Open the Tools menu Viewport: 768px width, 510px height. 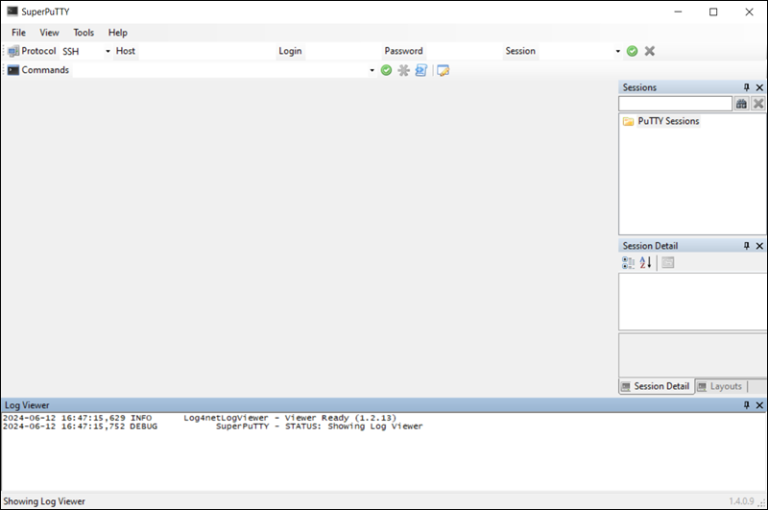point(83,32)
